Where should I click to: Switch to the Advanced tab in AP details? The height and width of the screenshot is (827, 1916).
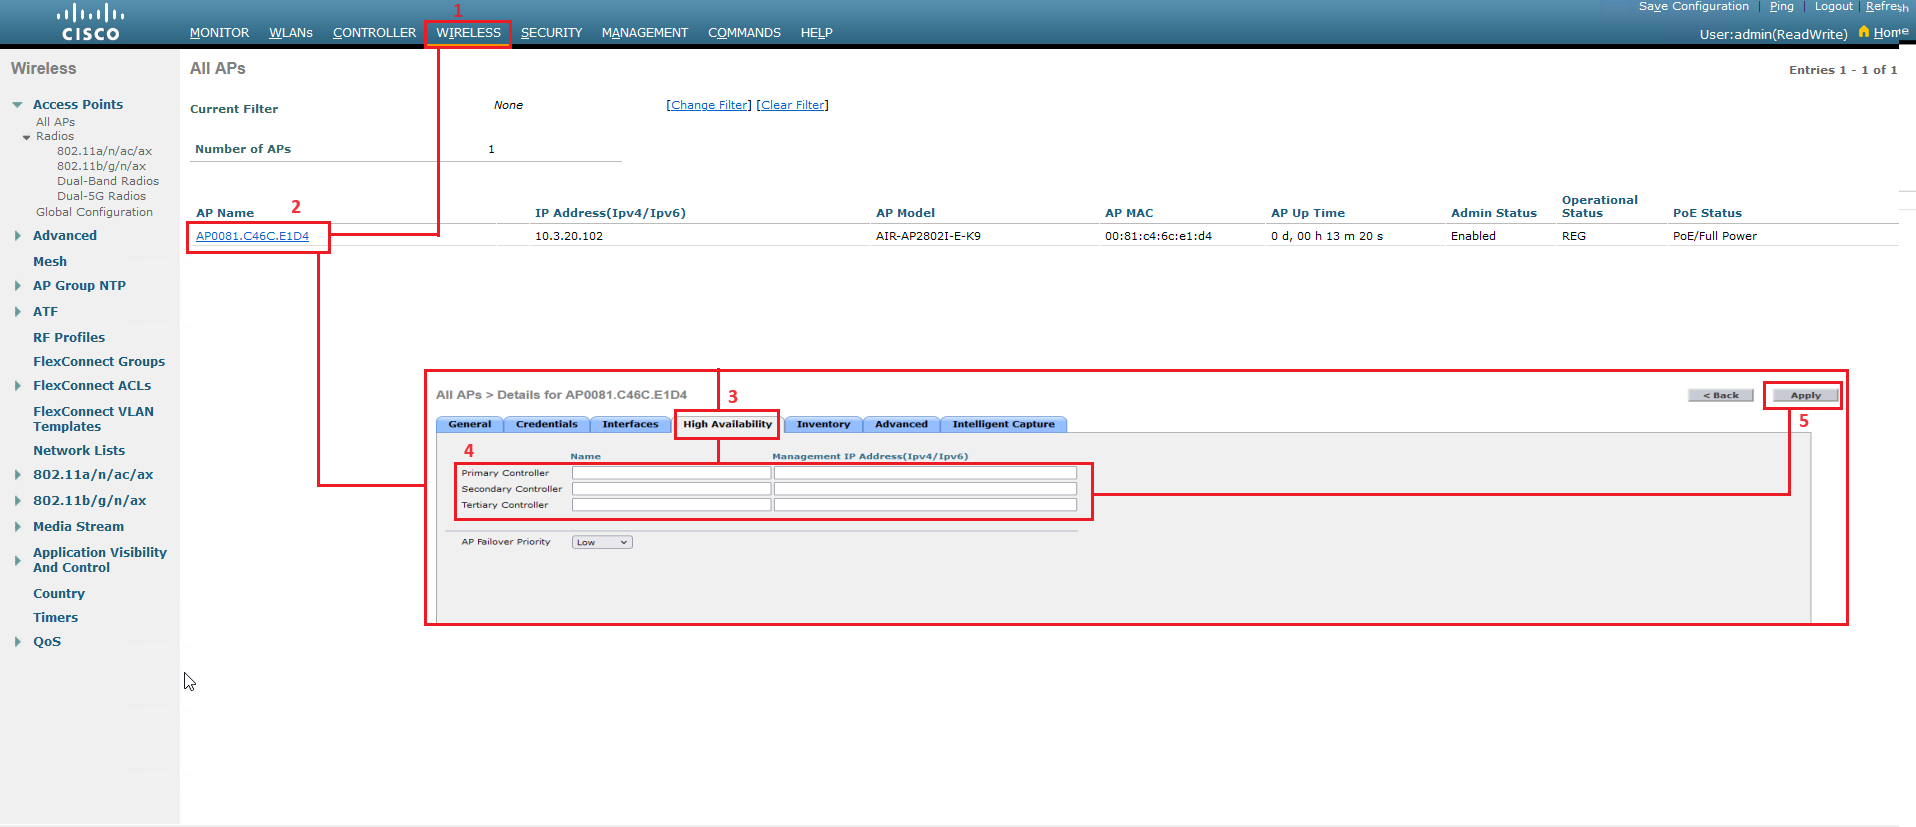(901, 424)
